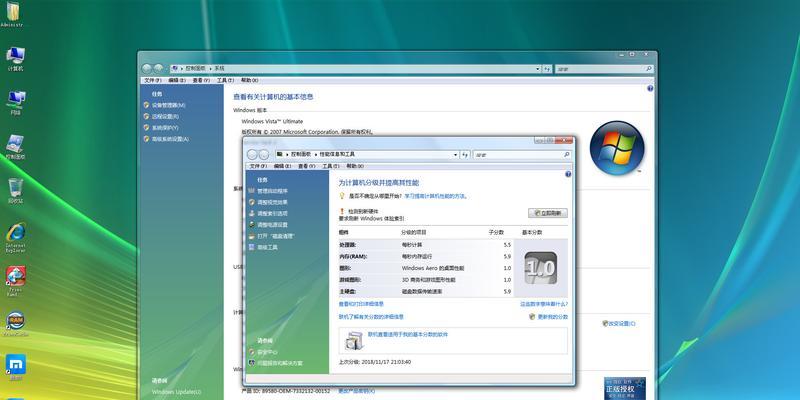Click Forward arrow in the performance window
Image resolution: width=800 pixels, height=400 pixels.
click(x=263, y=155)
